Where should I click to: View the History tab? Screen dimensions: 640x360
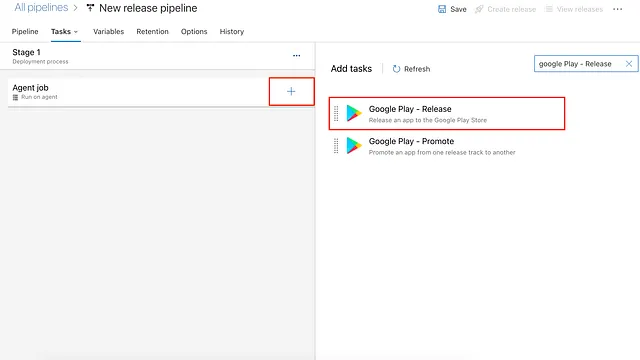coord(232,31)
